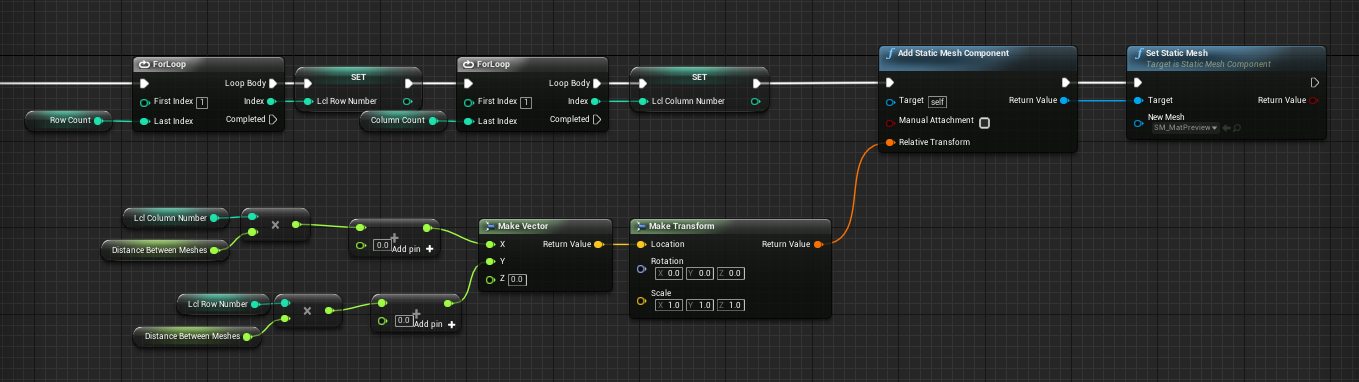Image resolution: width=1359 pixels, height=382 pixels.
Task: Click Return Value pin on Add Static Mesh Component
Action: 1064,101
